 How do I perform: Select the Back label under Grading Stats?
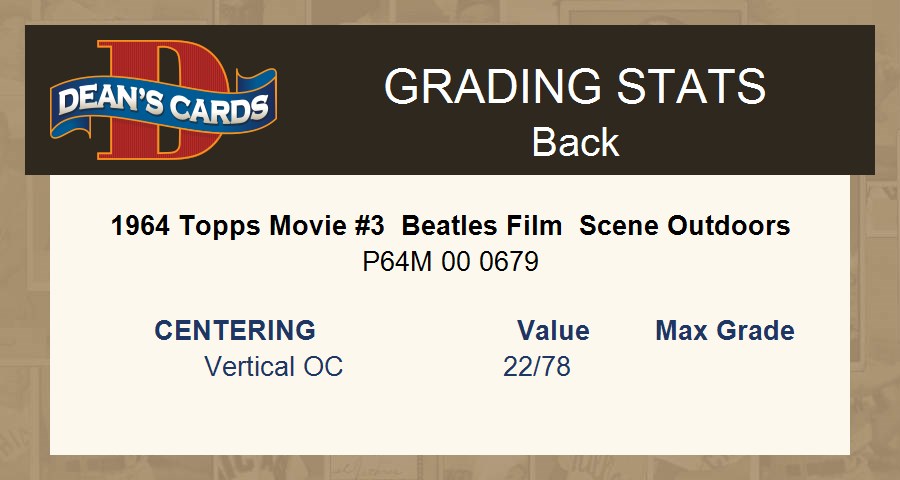575,142
